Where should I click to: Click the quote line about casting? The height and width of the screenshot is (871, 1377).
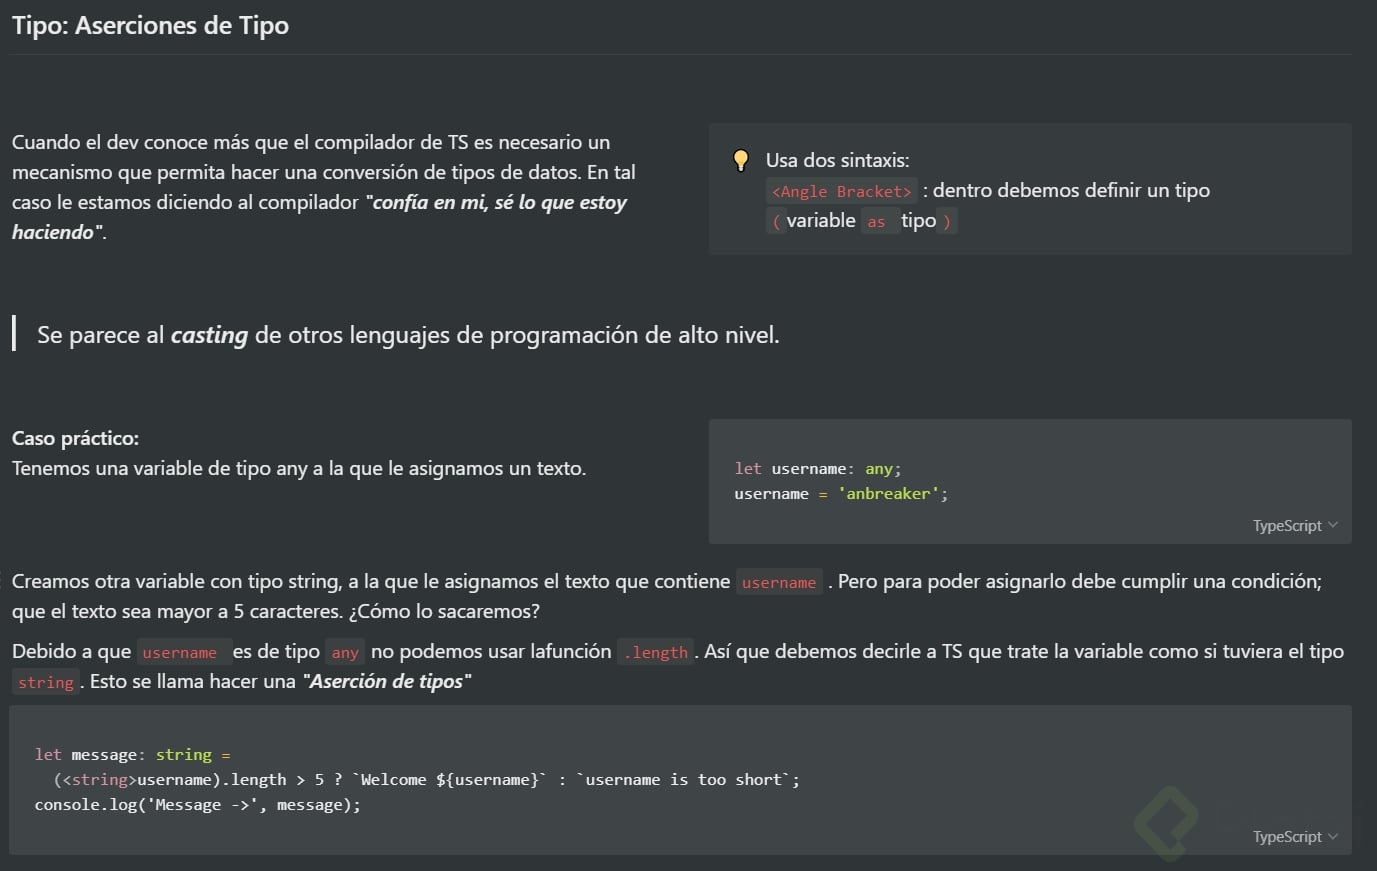(x=408, y=335)
